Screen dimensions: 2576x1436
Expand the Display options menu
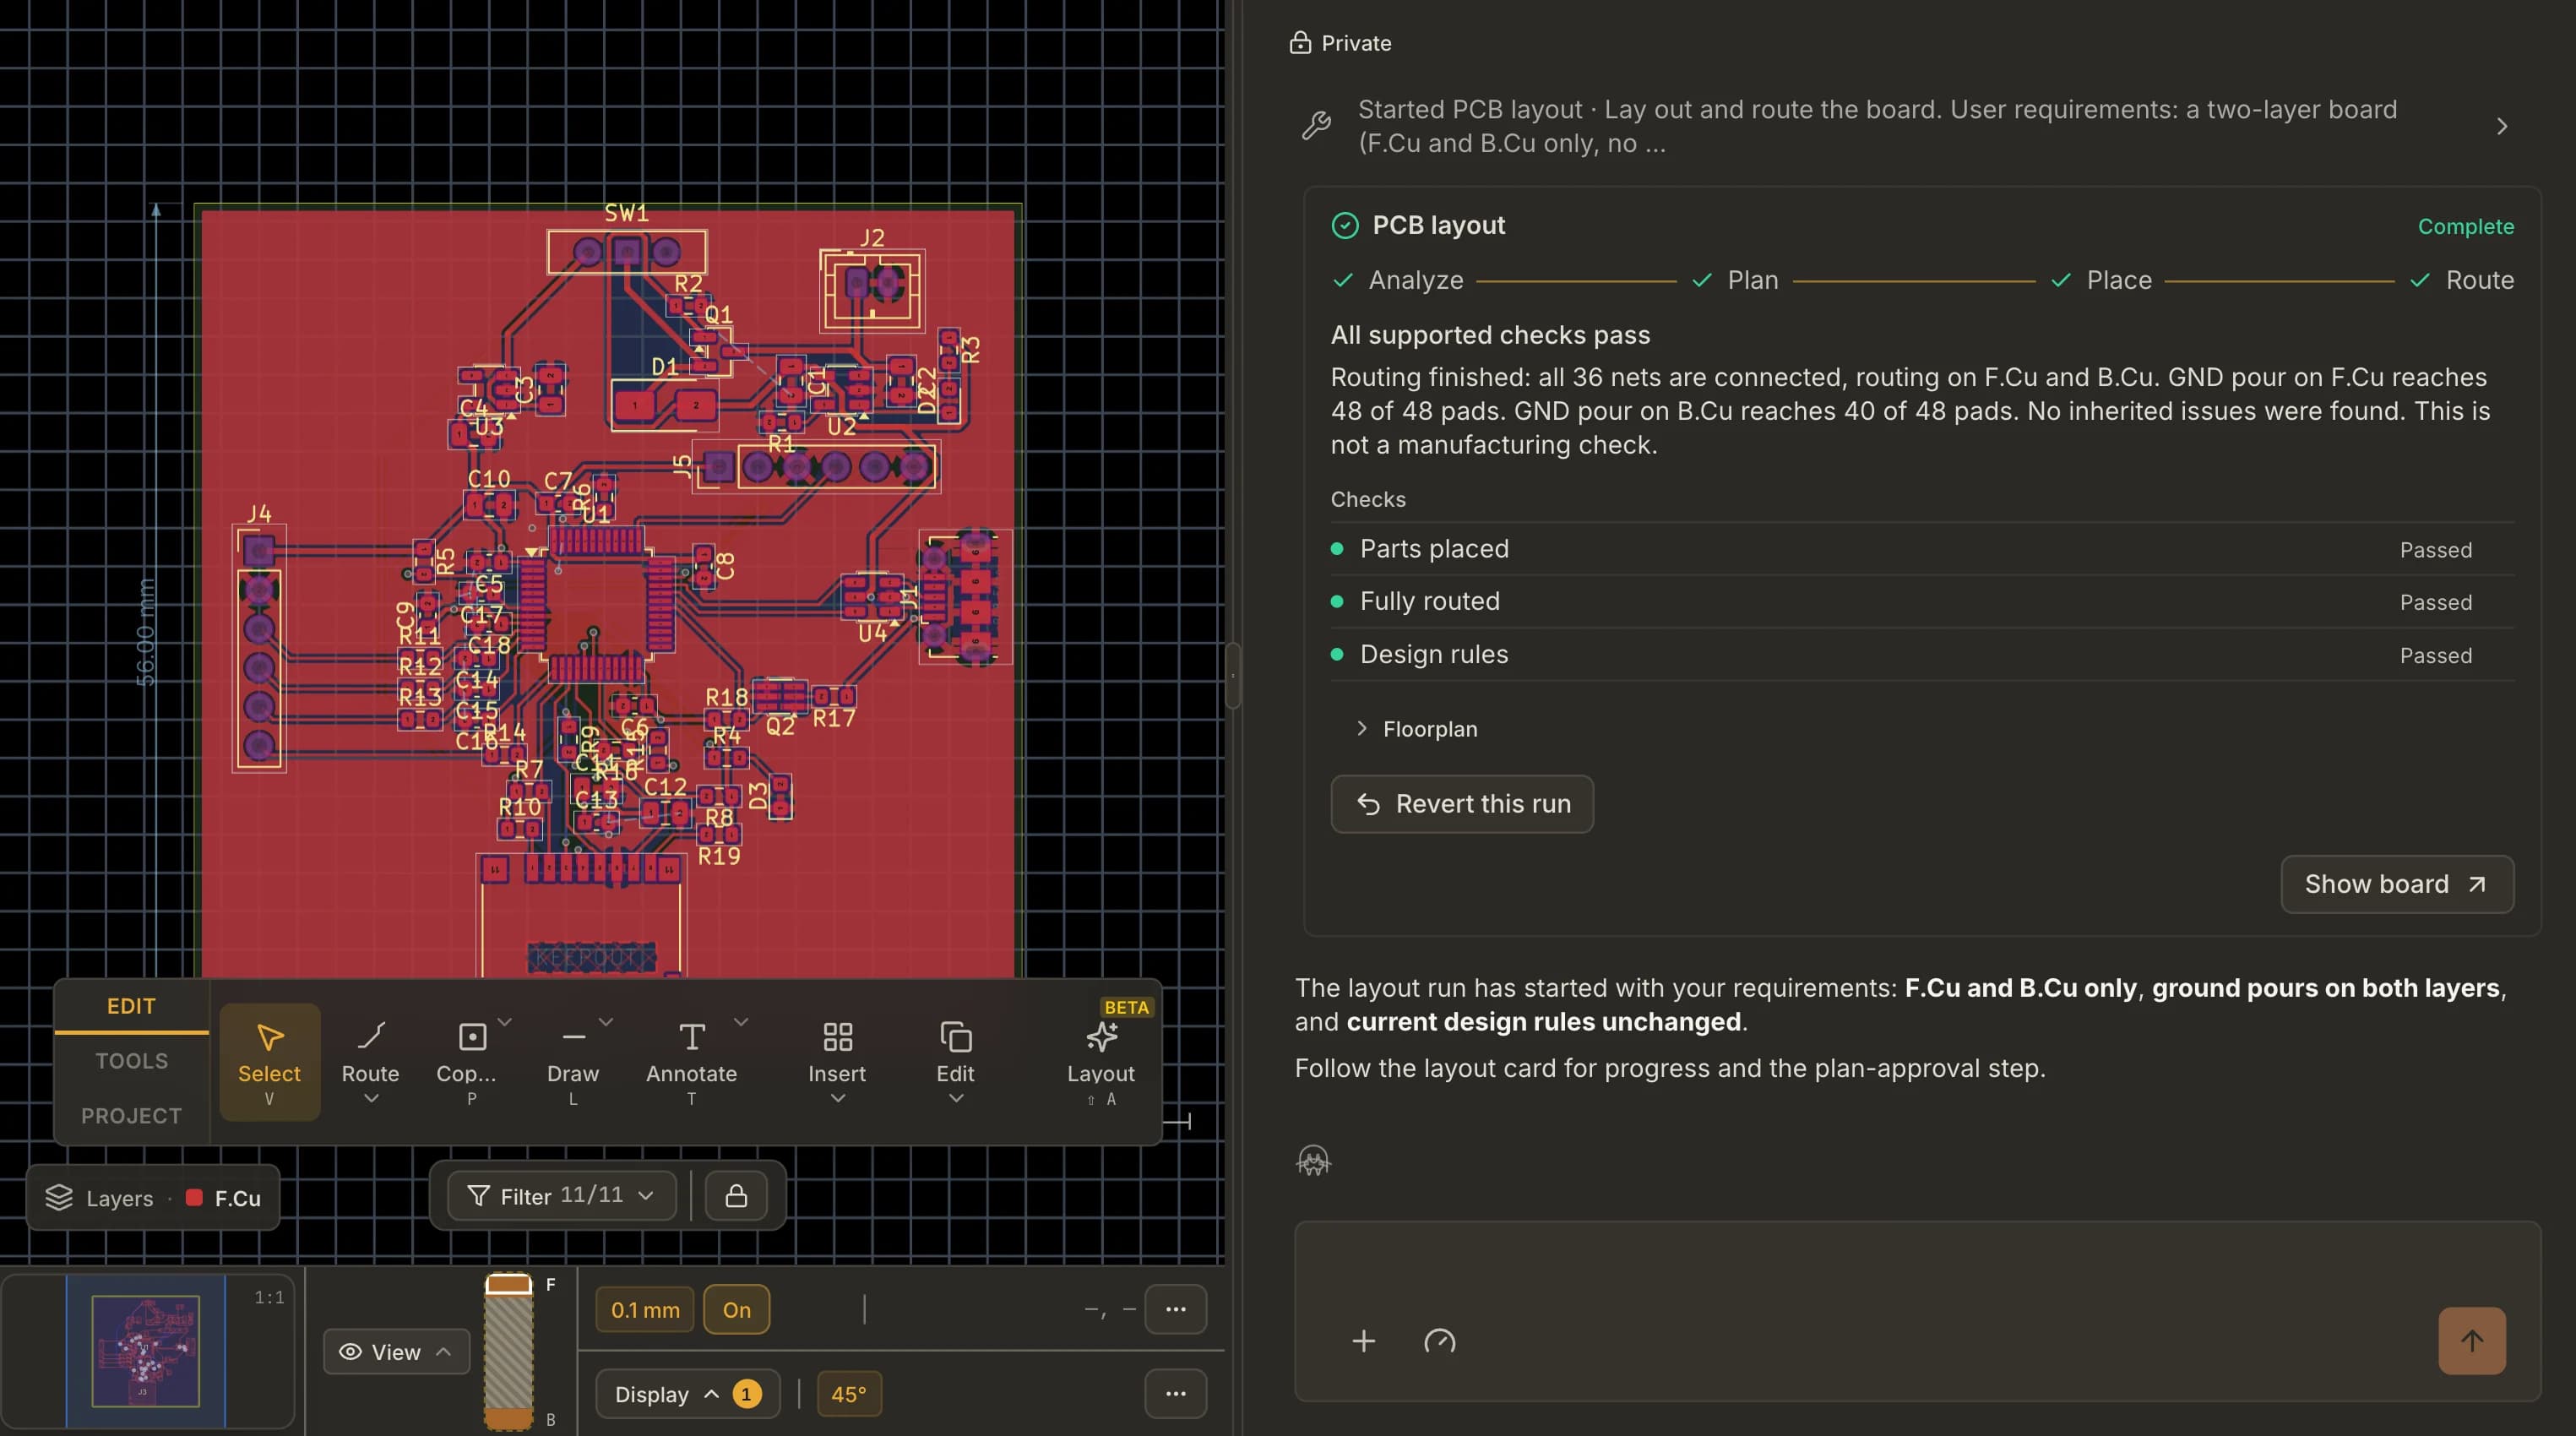[x=687, y=1394]
